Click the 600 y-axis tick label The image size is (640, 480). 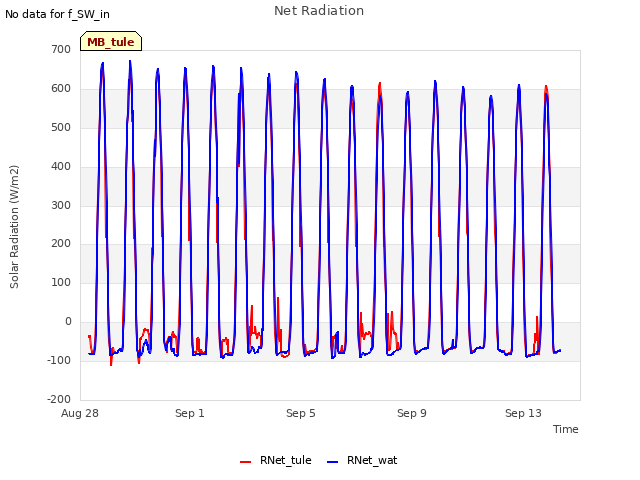click(61, 89)
